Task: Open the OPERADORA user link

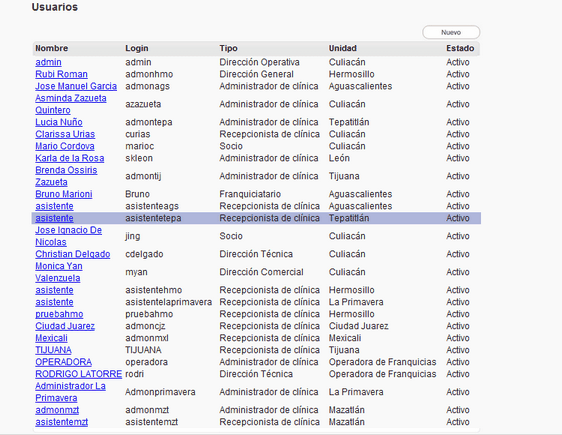Action: click(x=63, y=362)
